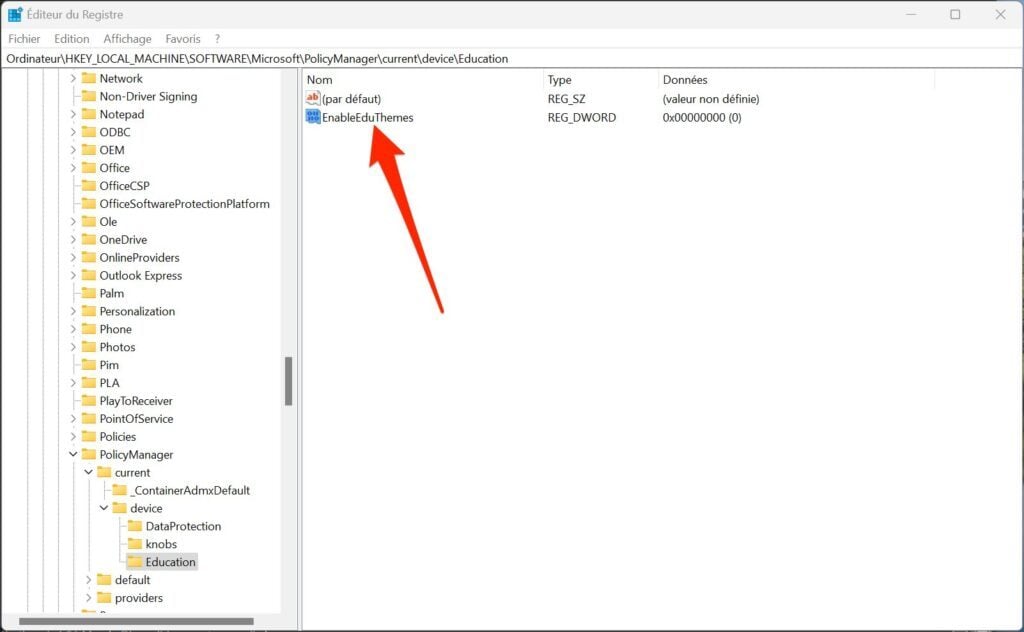Select the PolicyManager tree key

[x=136, y=454]
